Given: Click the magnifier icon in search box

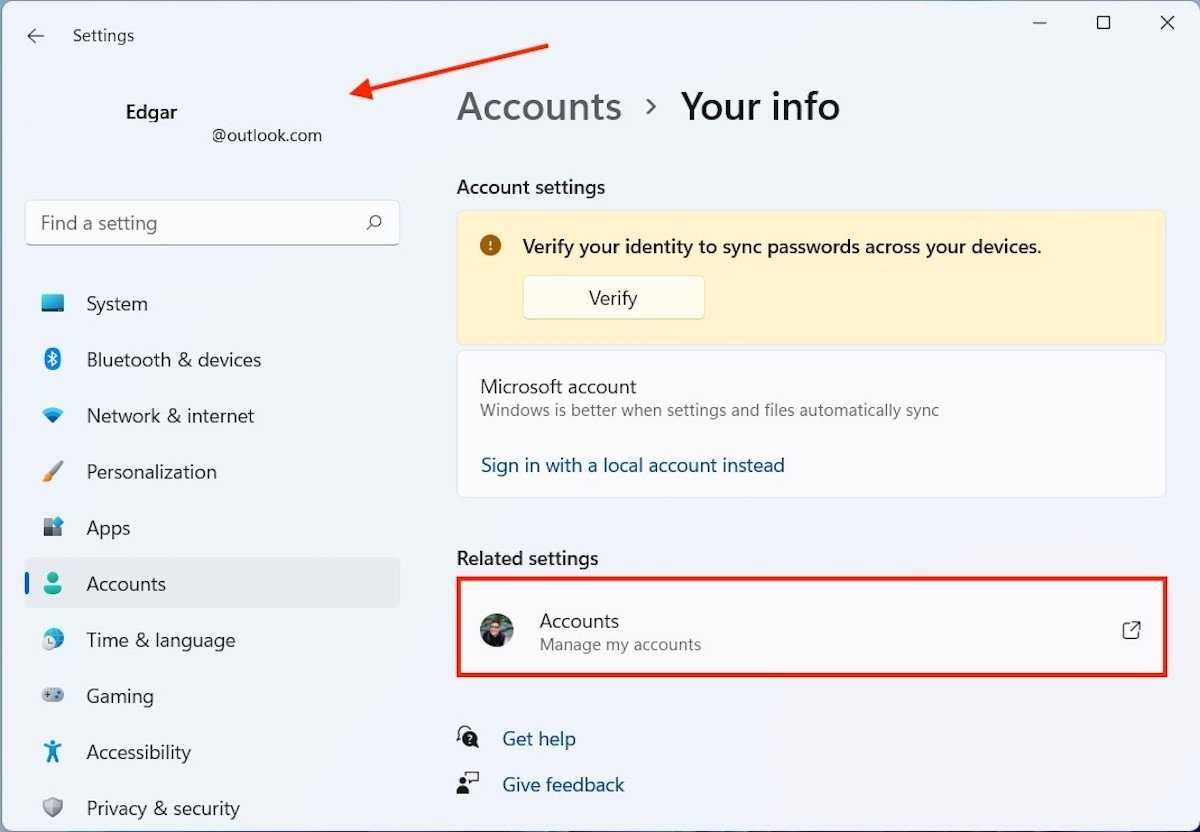Looking at the screenshot, I should pos(374,223).
